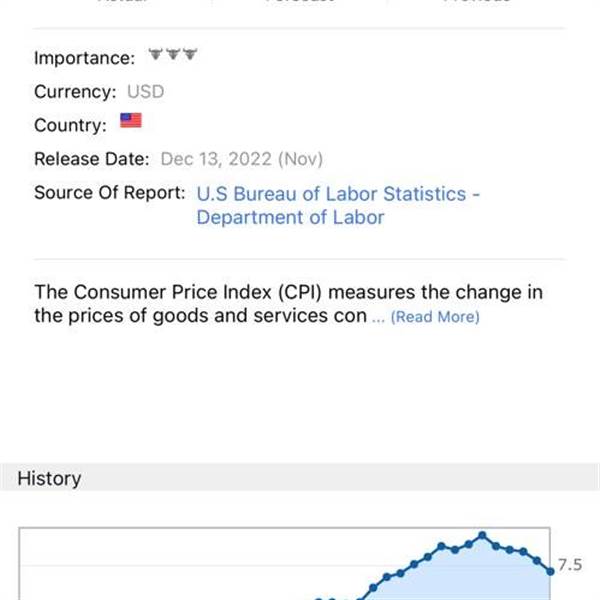Tap the Consumer Price Index description text
The image size is (600, 600).
pyautogui.click(x=289, y=304)
